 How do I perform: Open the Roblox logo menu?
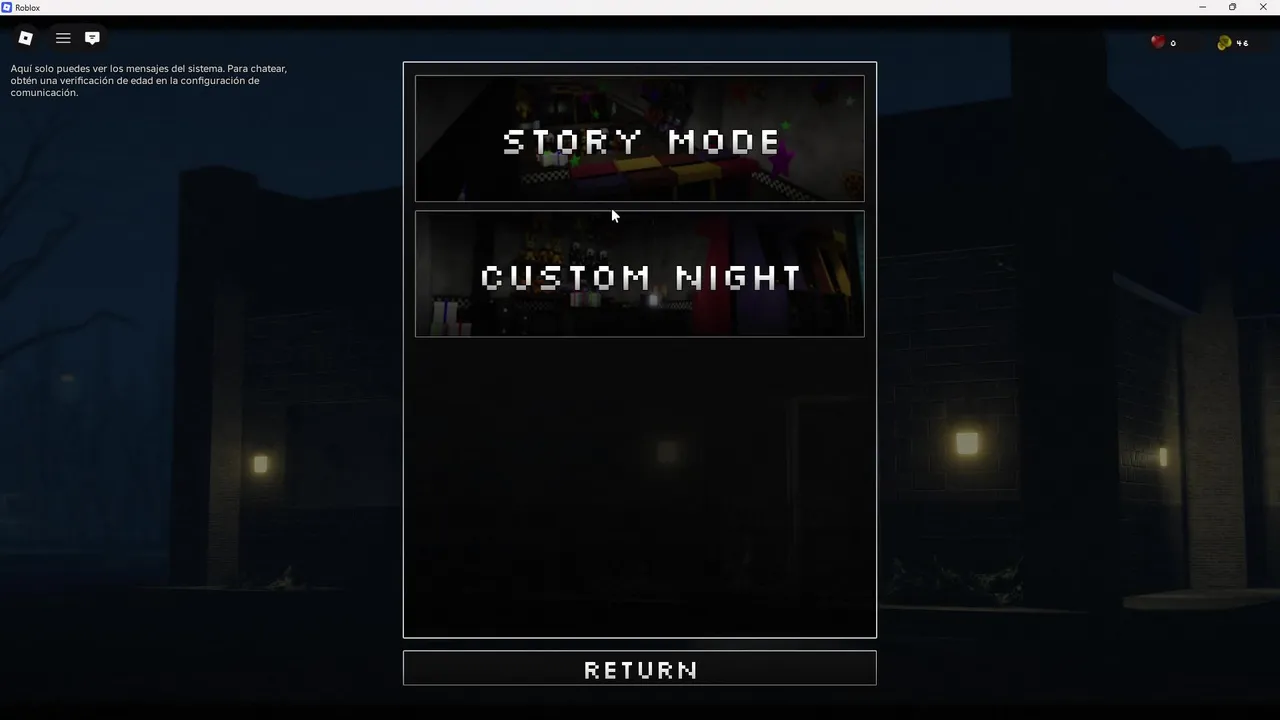click(x=26, y=38)
